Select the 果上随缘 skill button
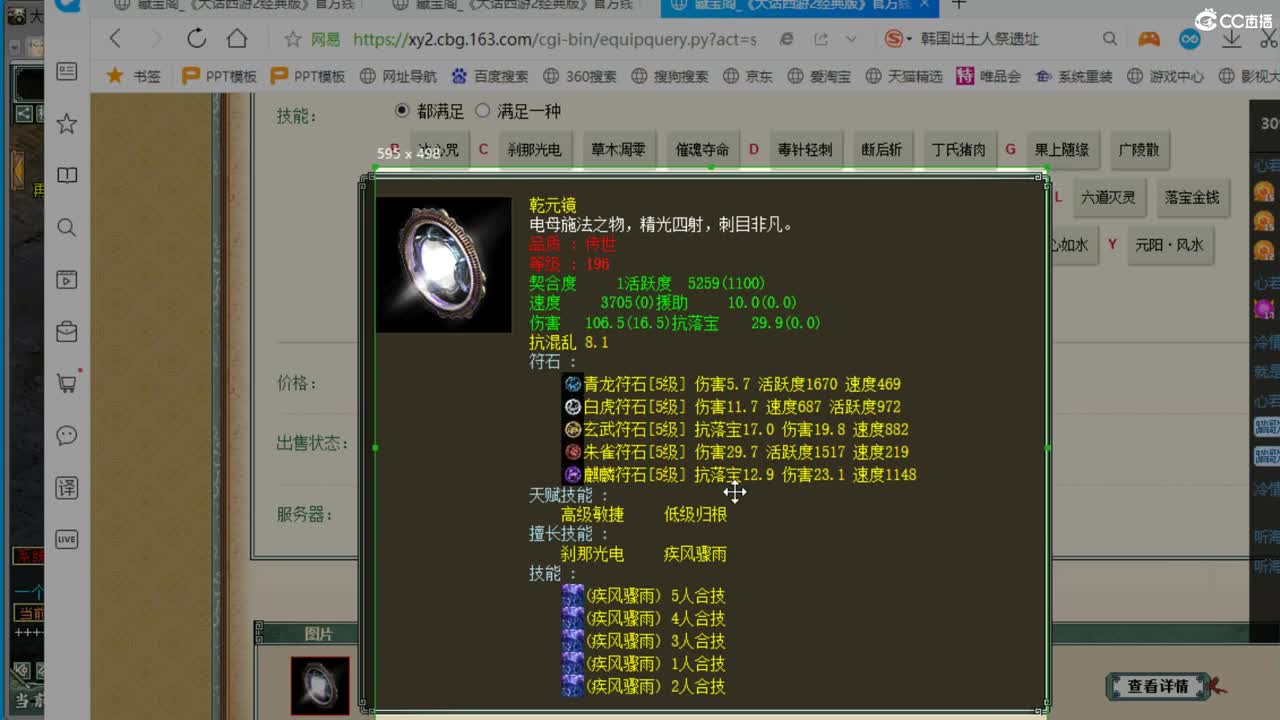1280x720 pixels. pyautogui.click(x=1061, y=149)
